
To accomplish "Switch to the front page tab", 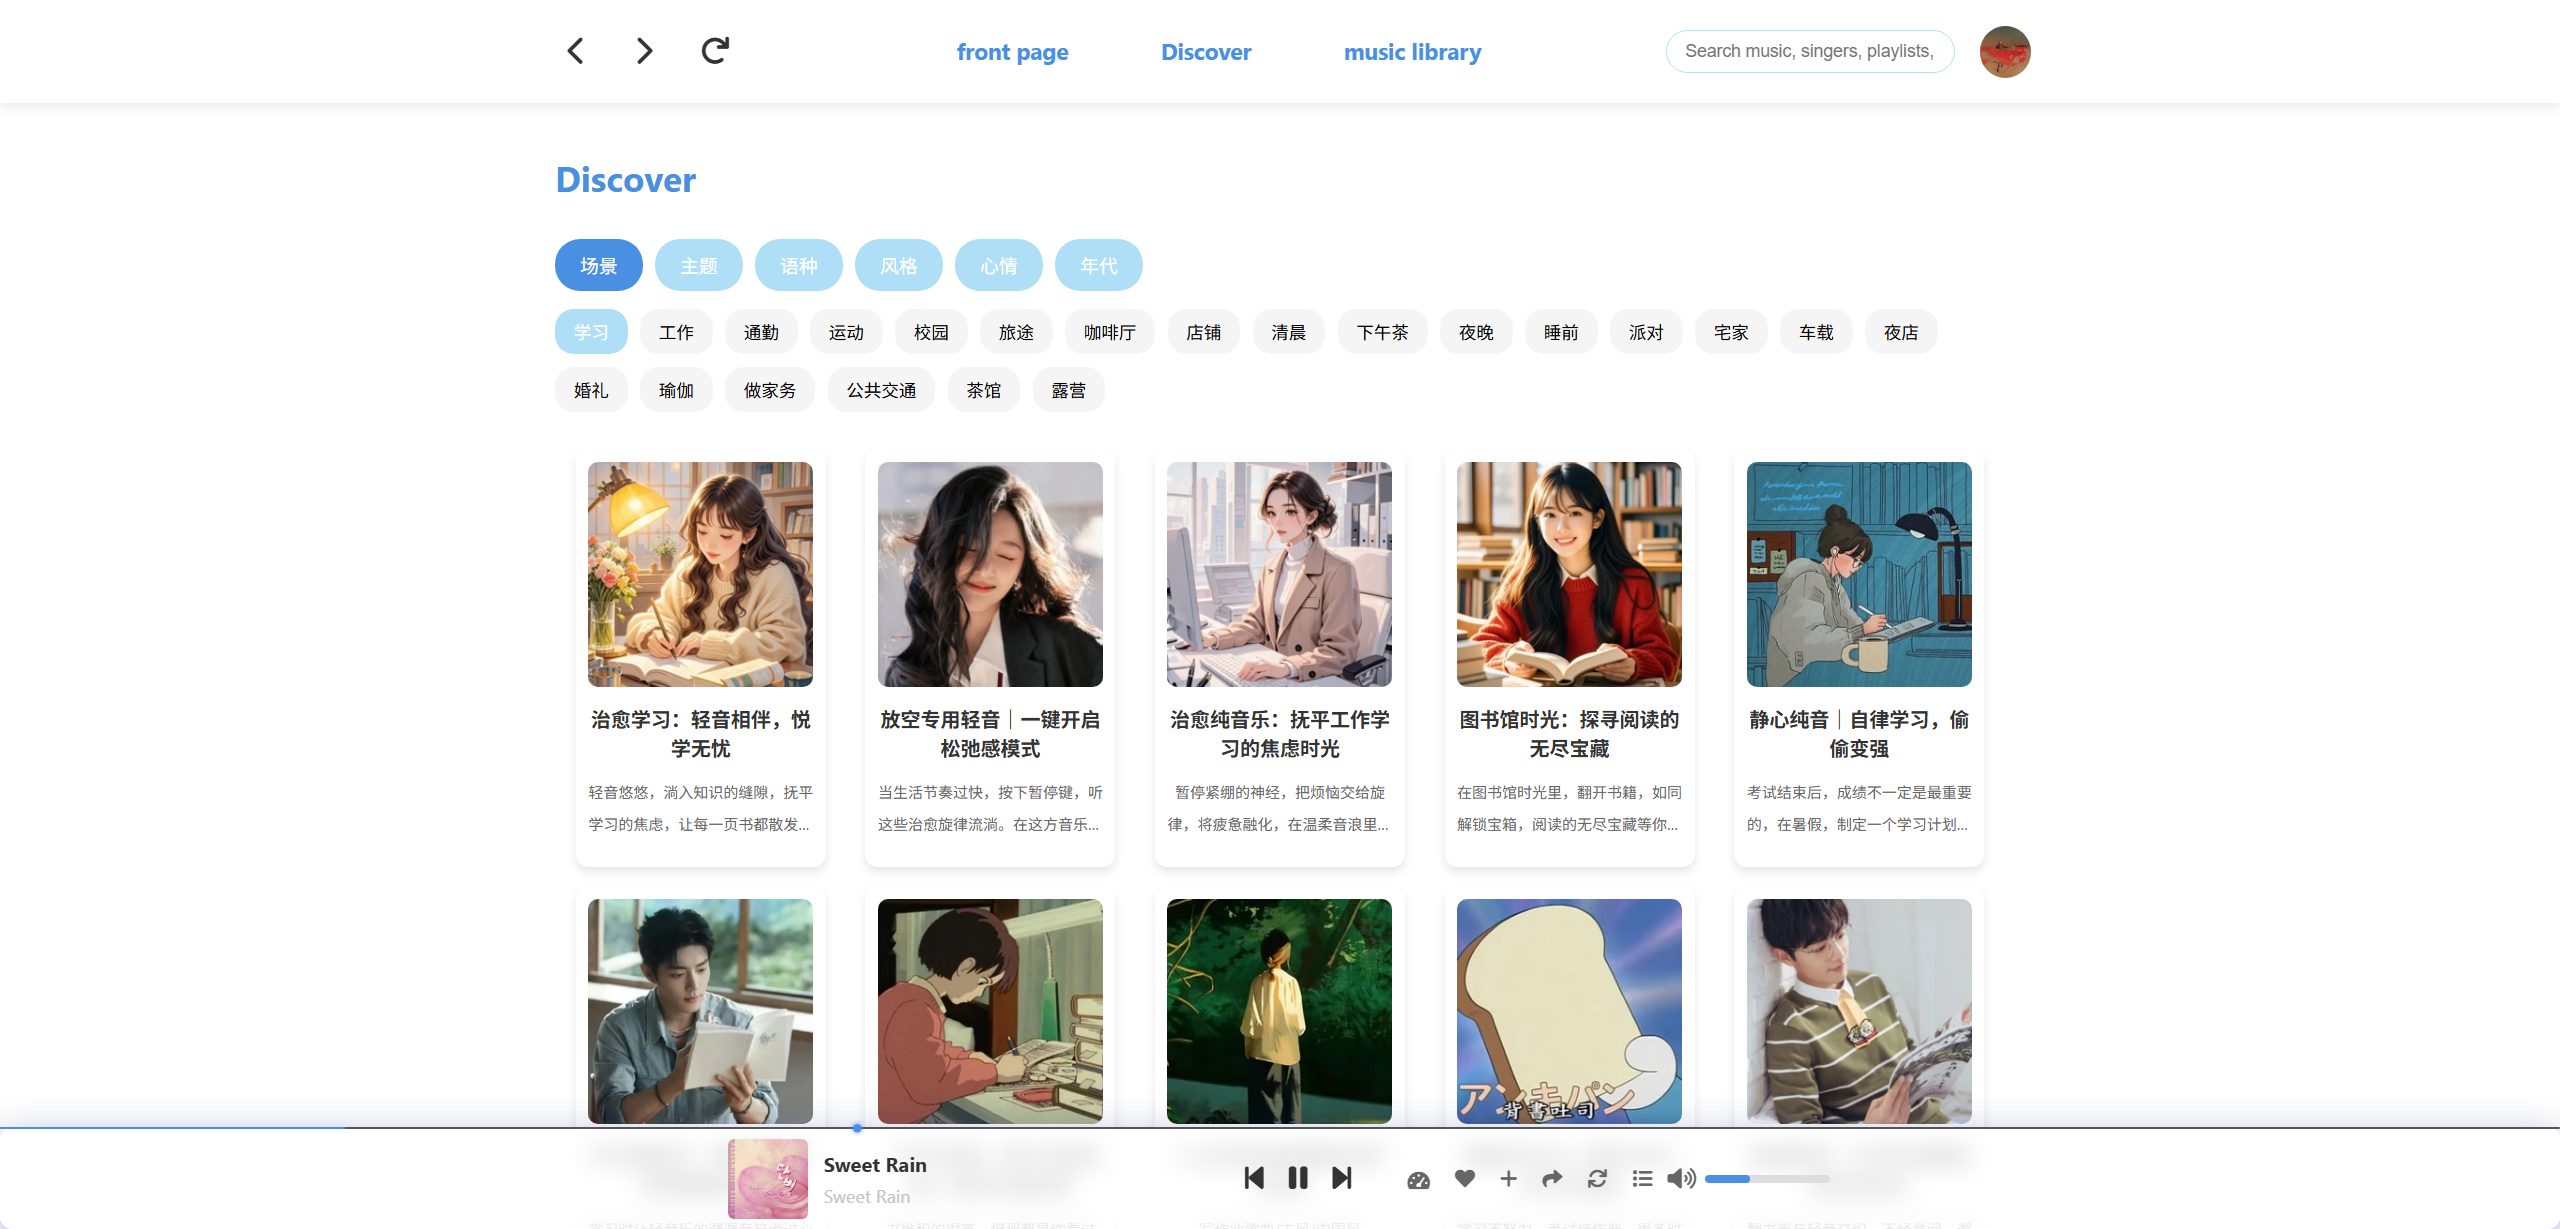I will tap(1012, 52).
